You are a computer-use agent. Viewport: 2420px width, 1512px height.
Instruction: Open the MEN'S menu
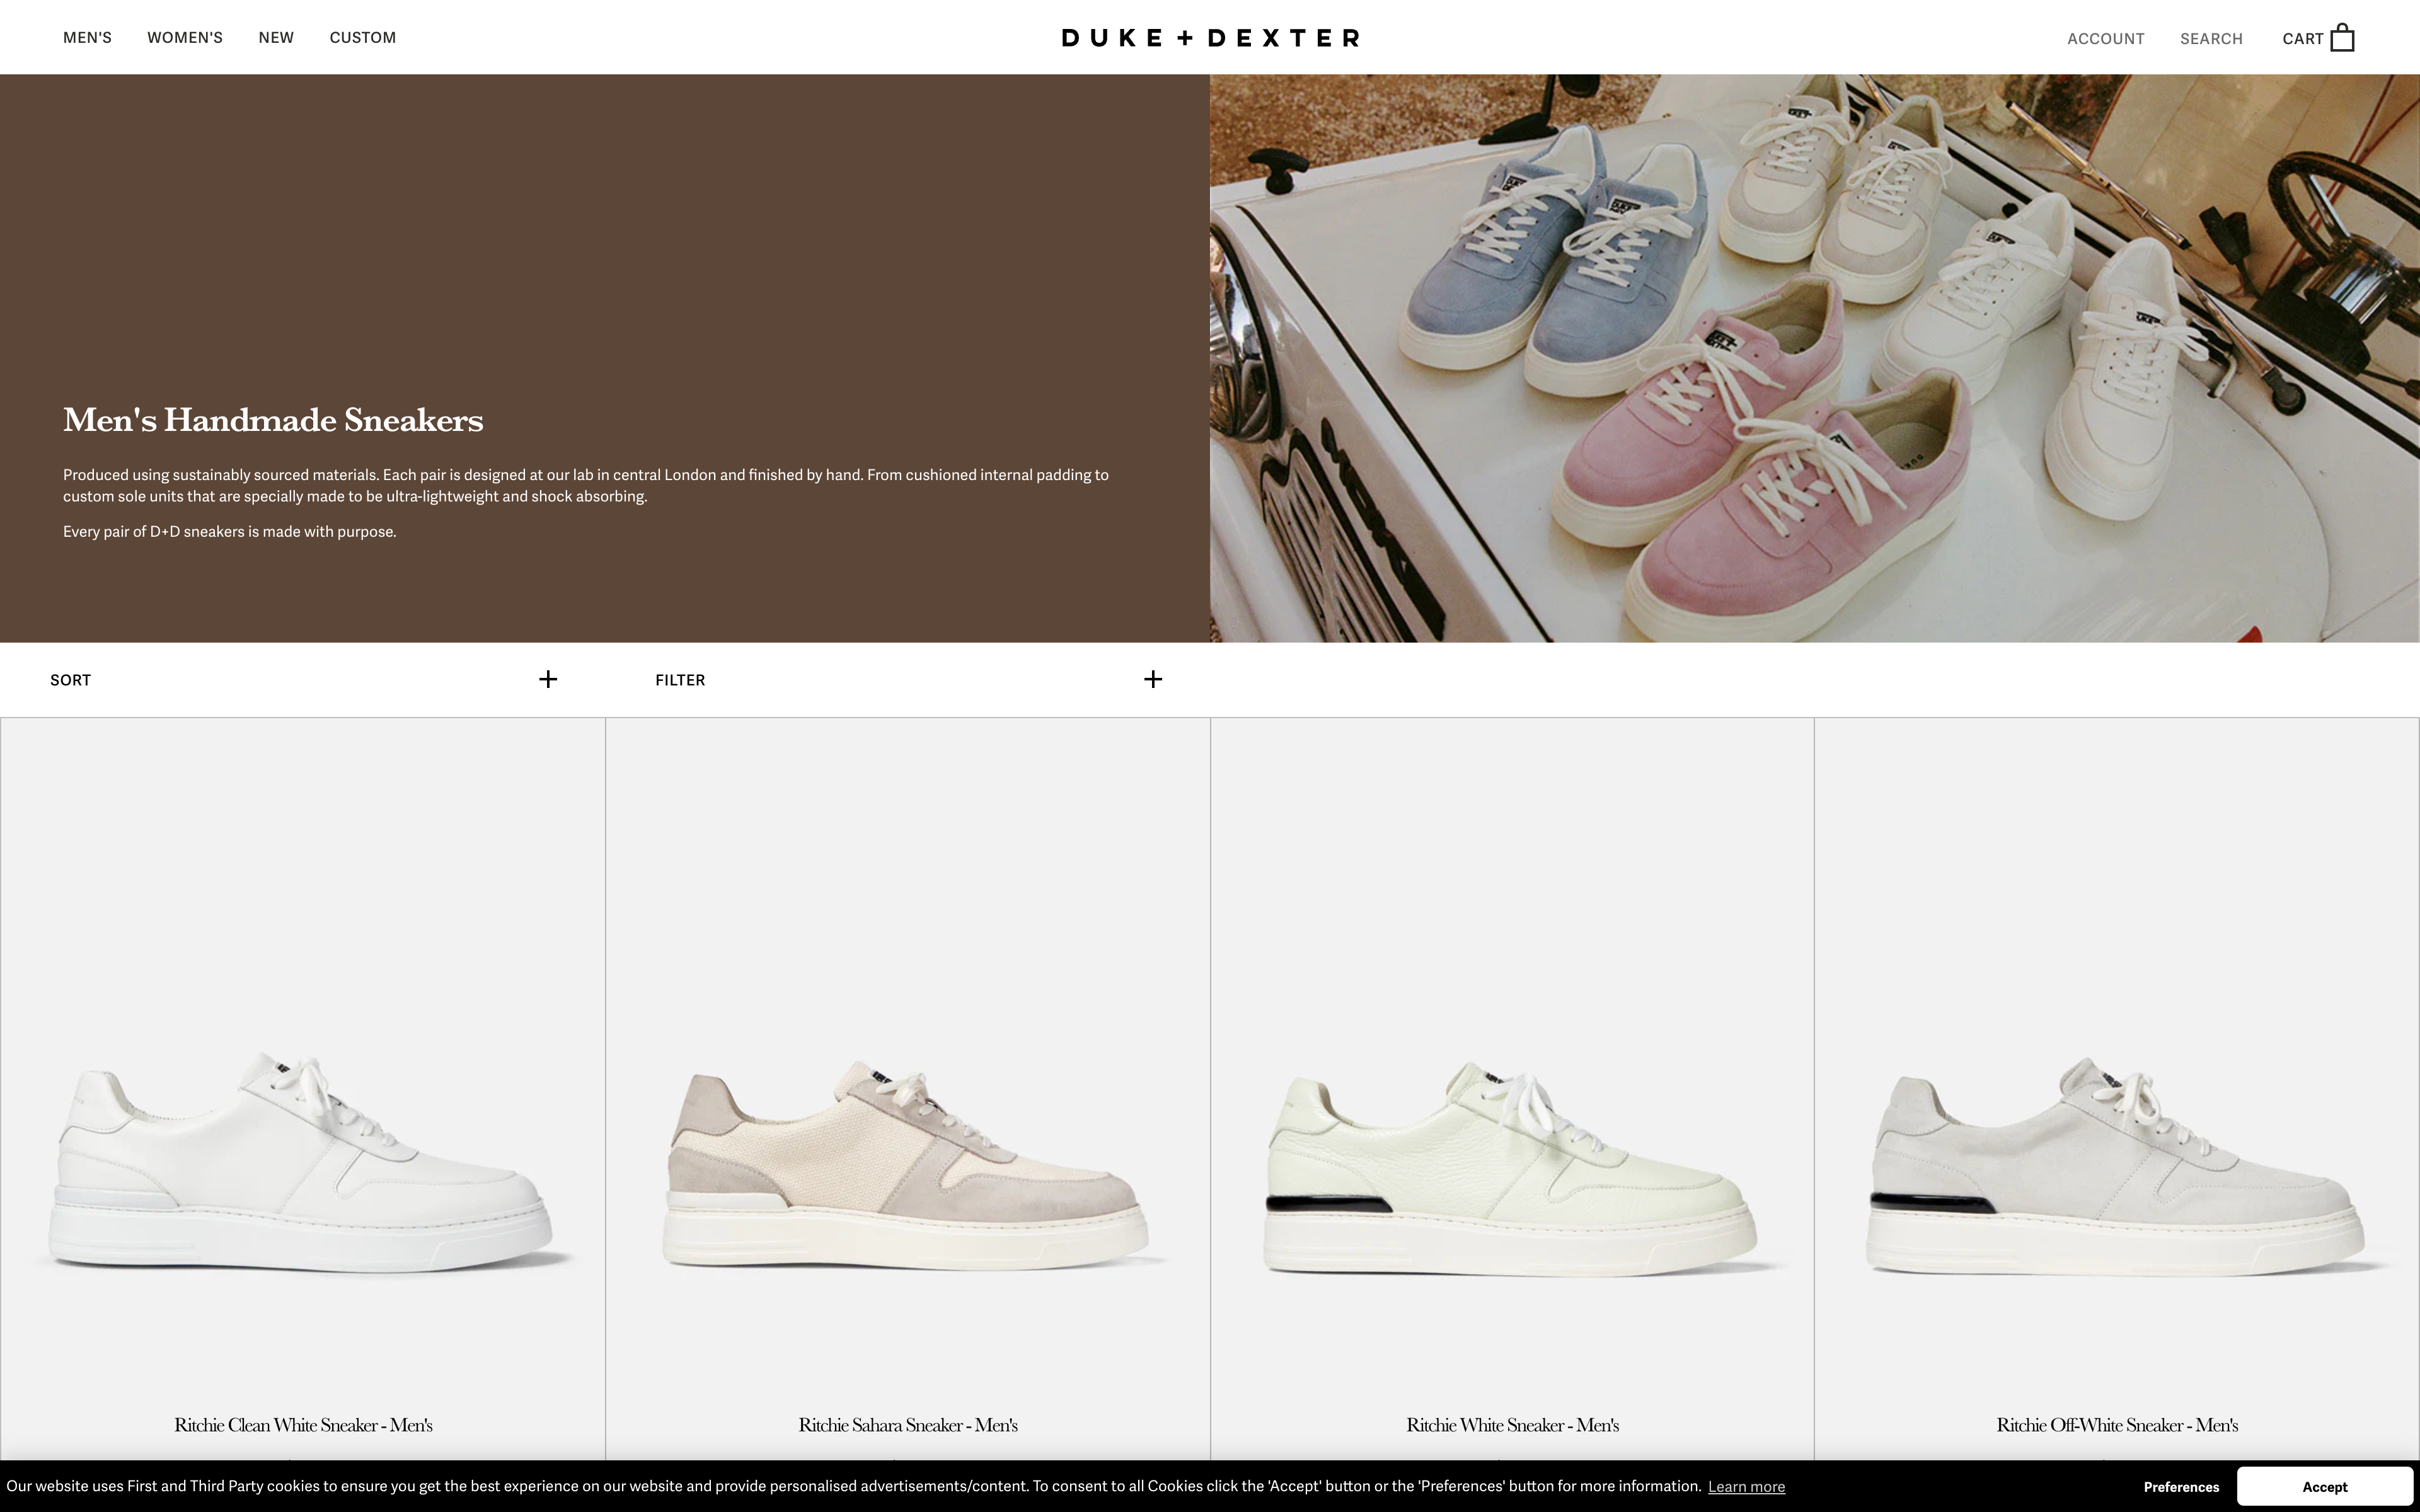(87, 38)
